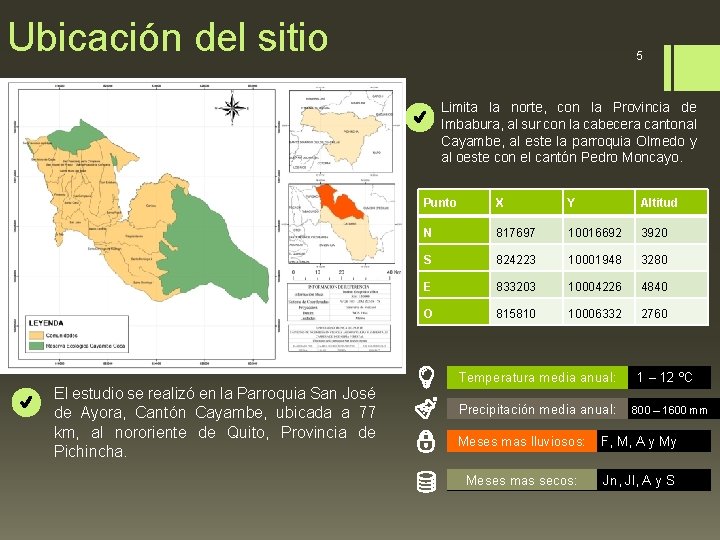
Task: Click the 'Reserva Ecológica Cayambe Coca' legend label
Action: [85, 346]
